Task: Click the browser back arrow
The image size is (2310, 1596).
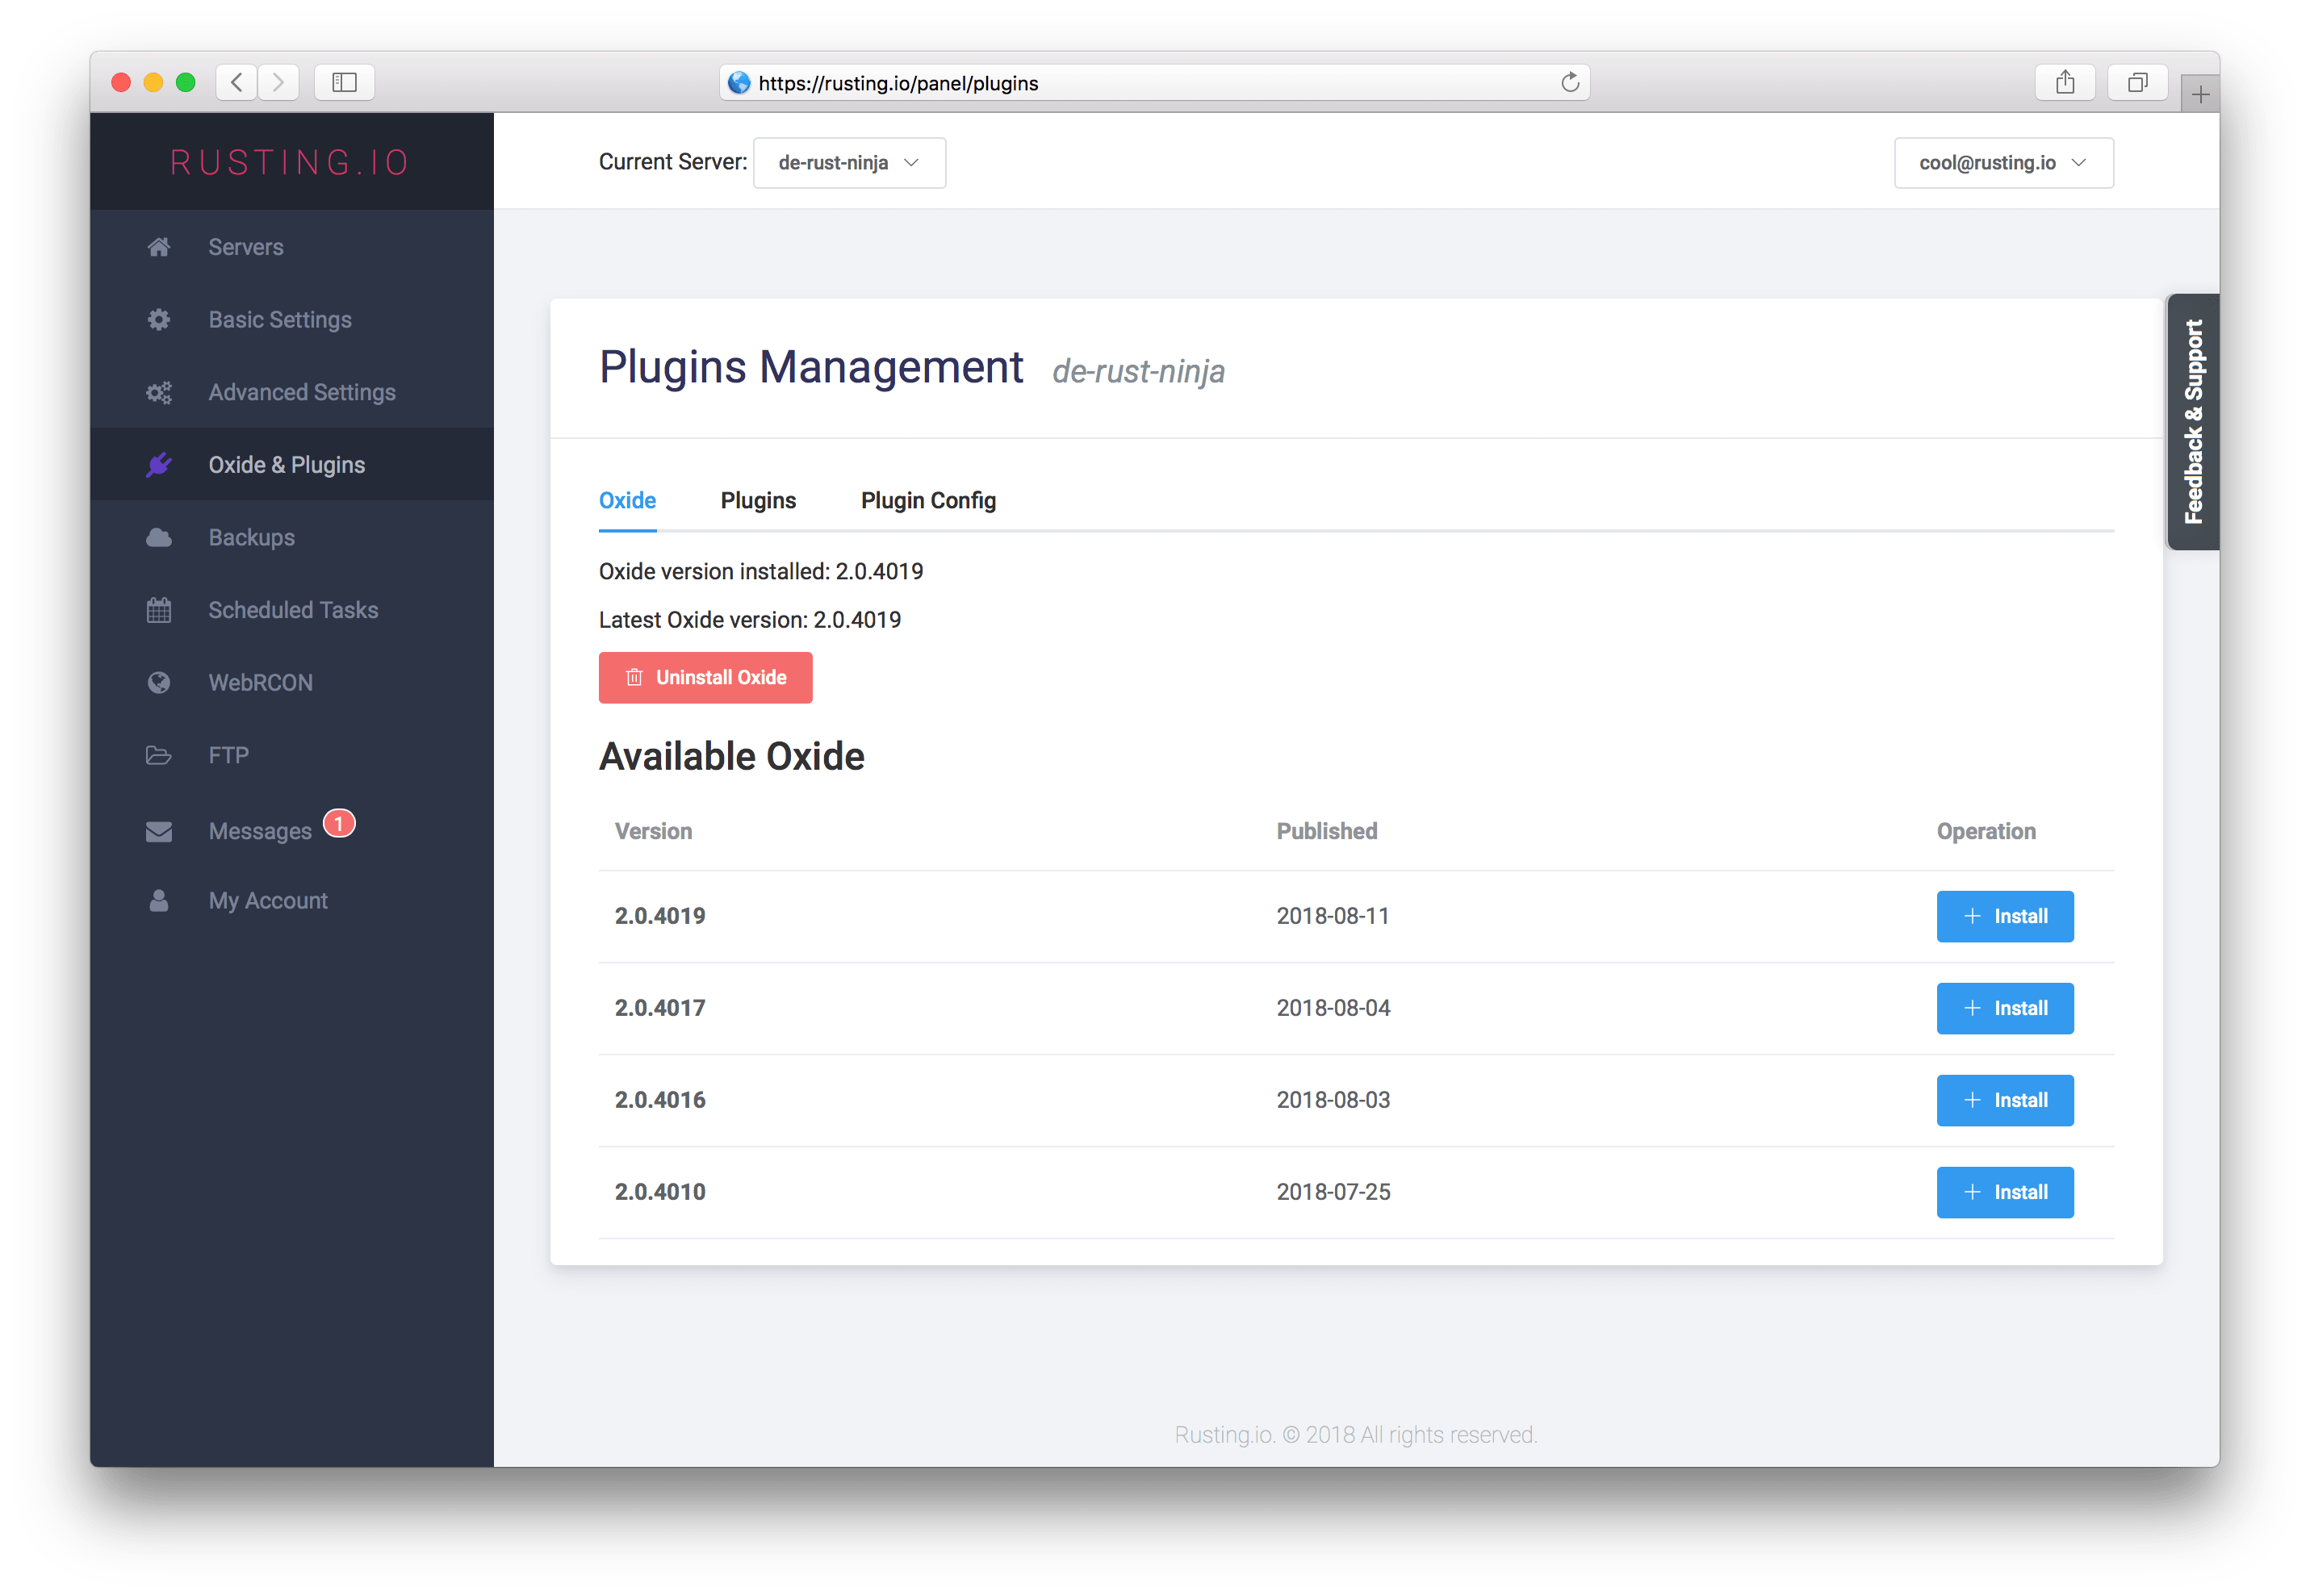Action: point(237,82)
